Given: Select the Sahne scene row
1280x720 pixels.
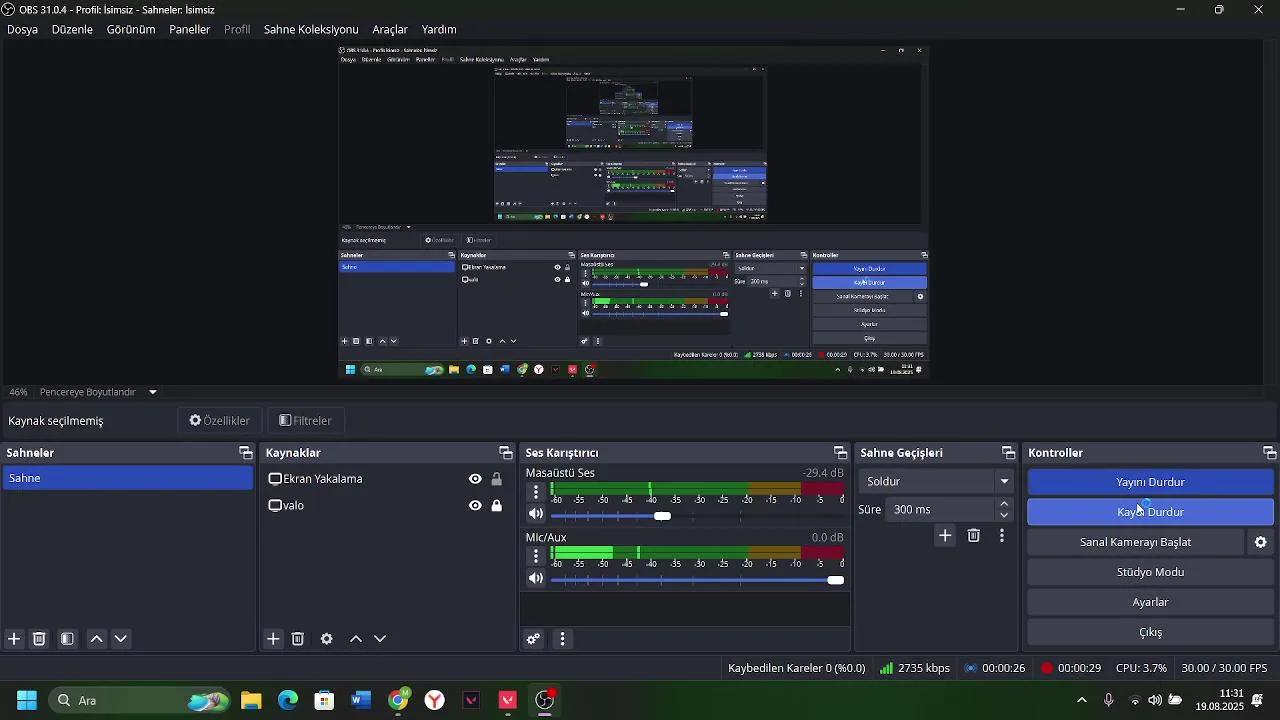Looking at the screenshot, I should (x=128, y=478).
